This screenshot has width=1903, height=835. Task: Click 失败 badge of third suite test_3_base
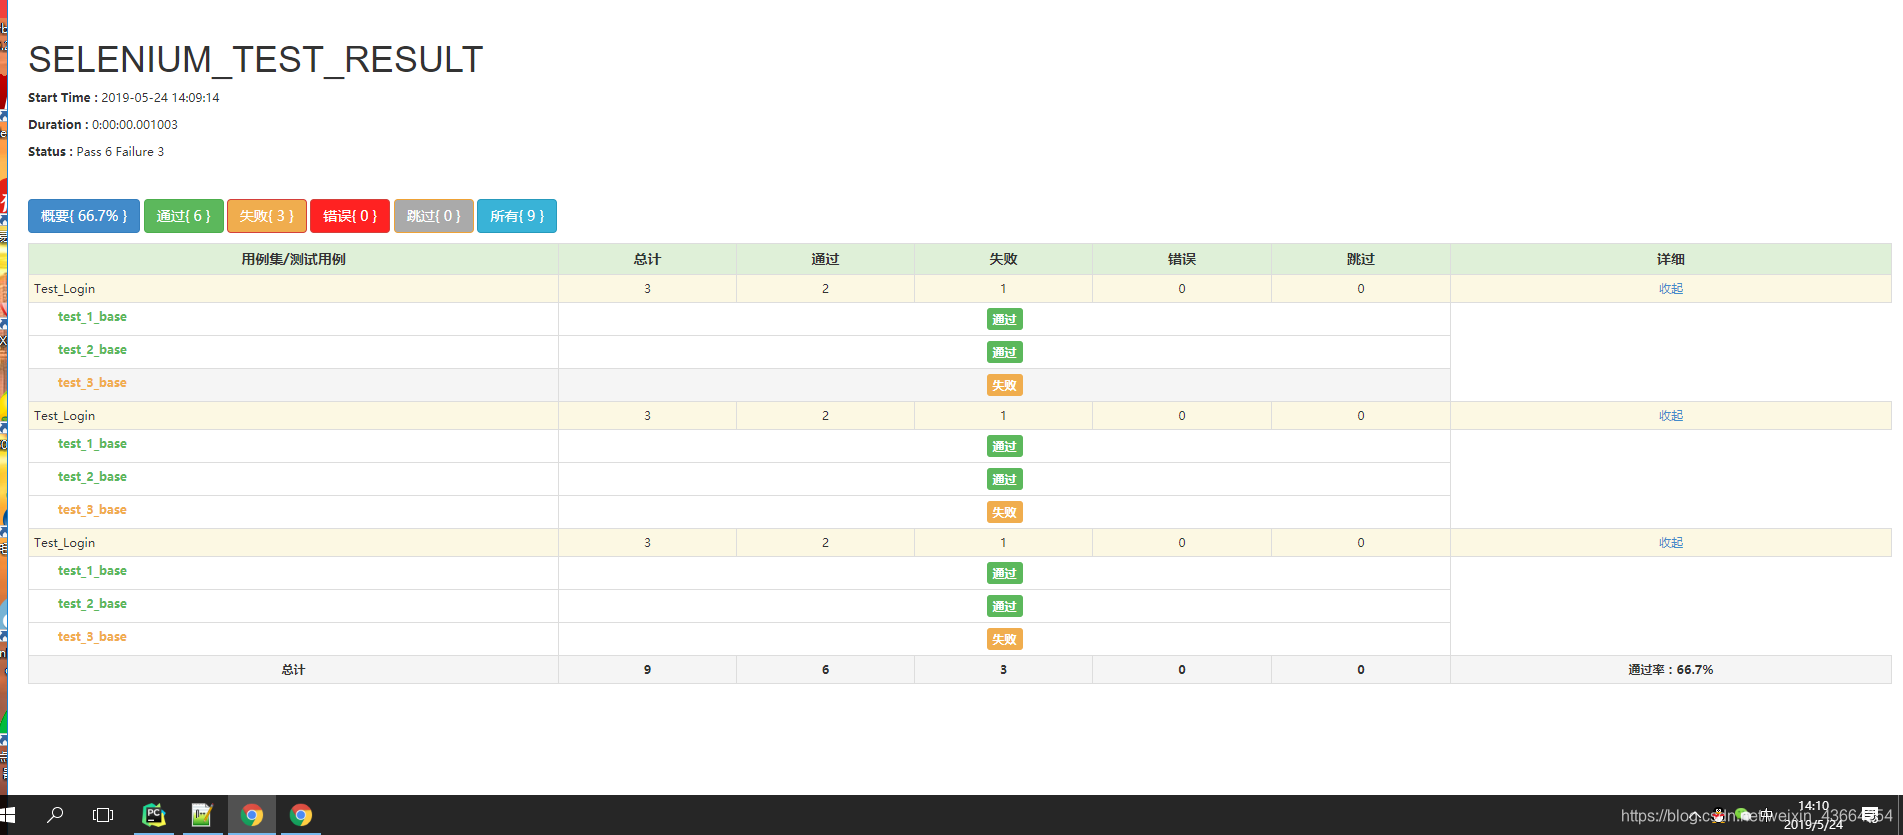click(x=1004, y=640)
